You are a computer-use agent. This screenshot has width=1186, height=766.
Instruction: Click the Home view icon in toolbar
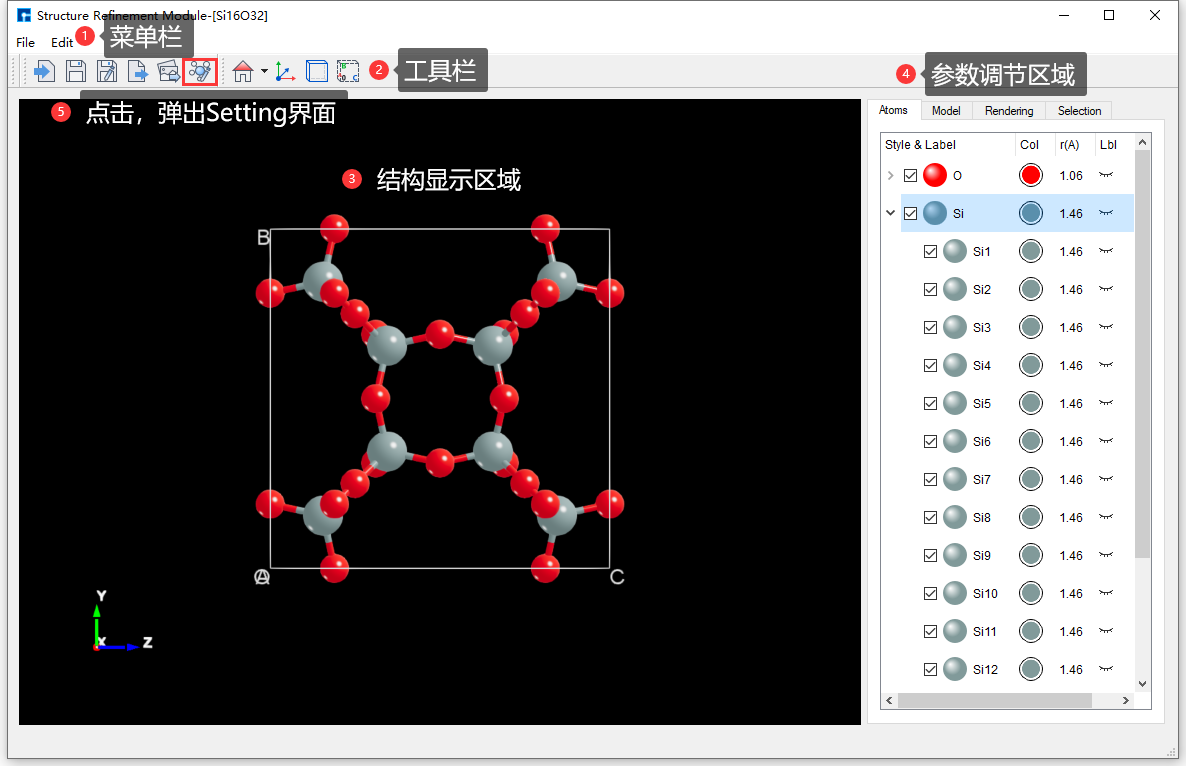point(243,71)
